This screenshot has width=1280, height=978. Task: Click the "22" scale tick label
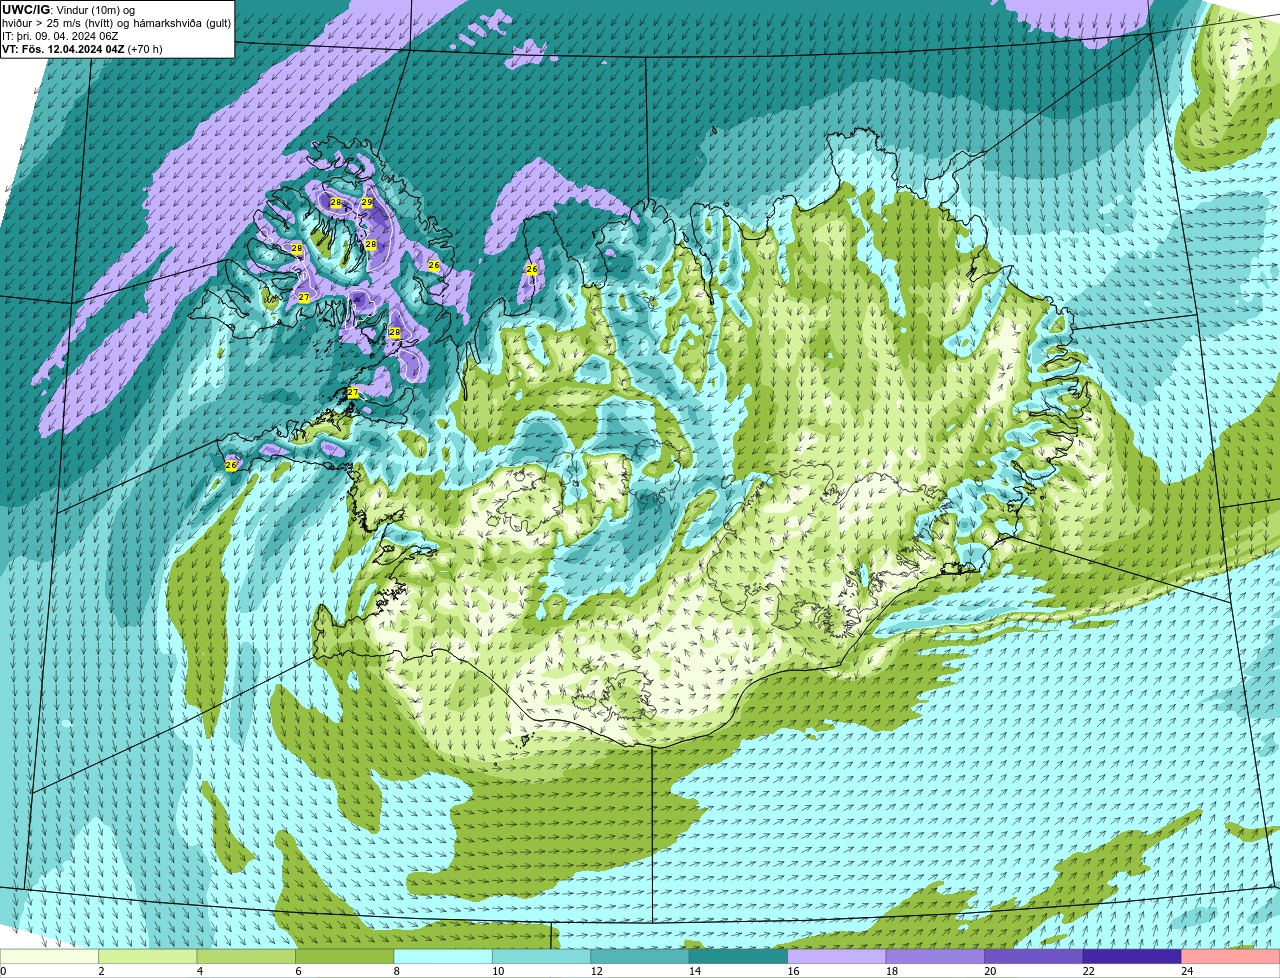[1088, 971]
